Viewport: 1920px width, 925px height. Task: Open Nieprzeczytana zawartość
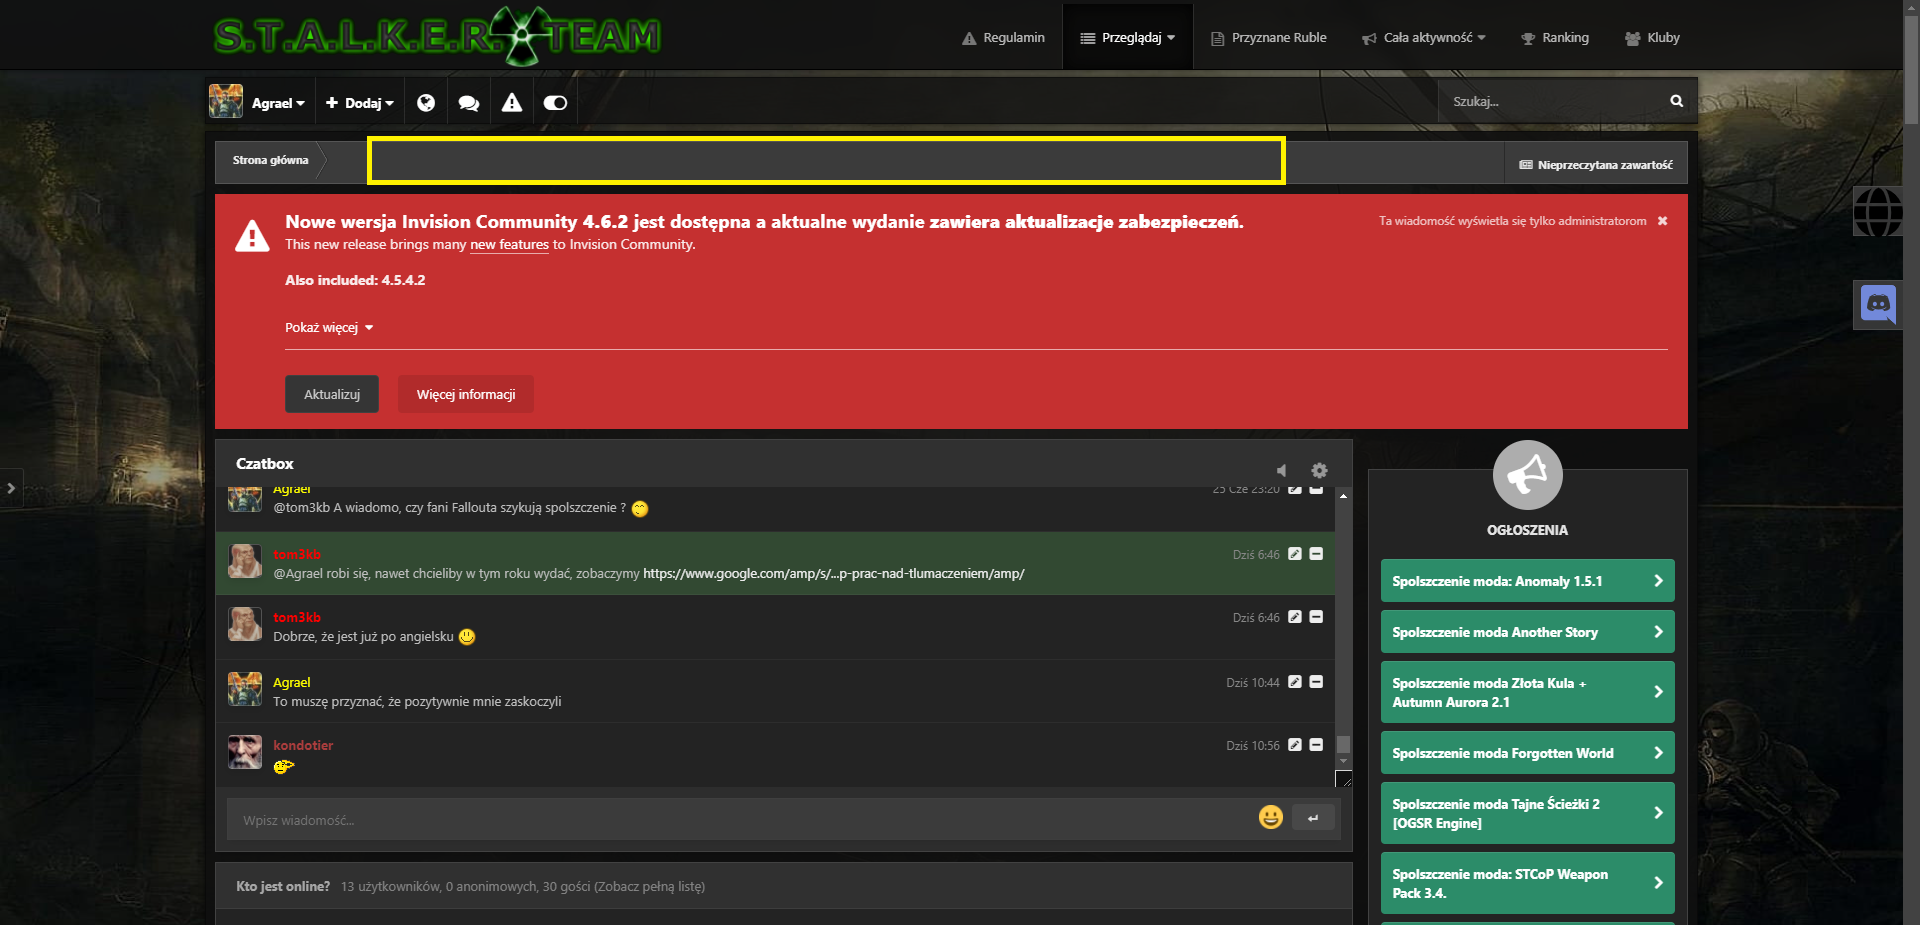[1595, 165]
